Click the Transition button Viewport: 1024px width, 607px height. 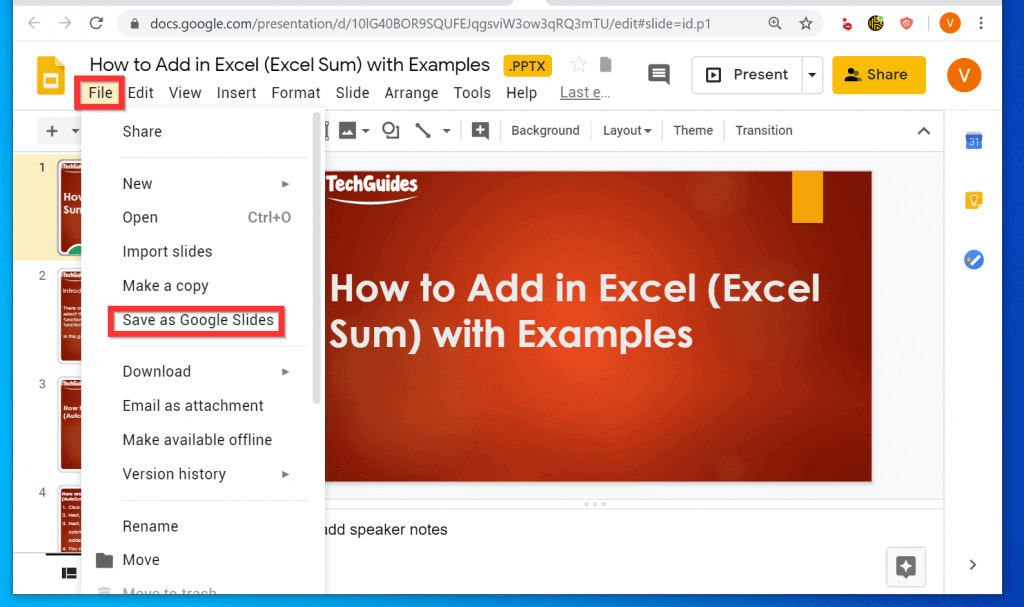763,131
